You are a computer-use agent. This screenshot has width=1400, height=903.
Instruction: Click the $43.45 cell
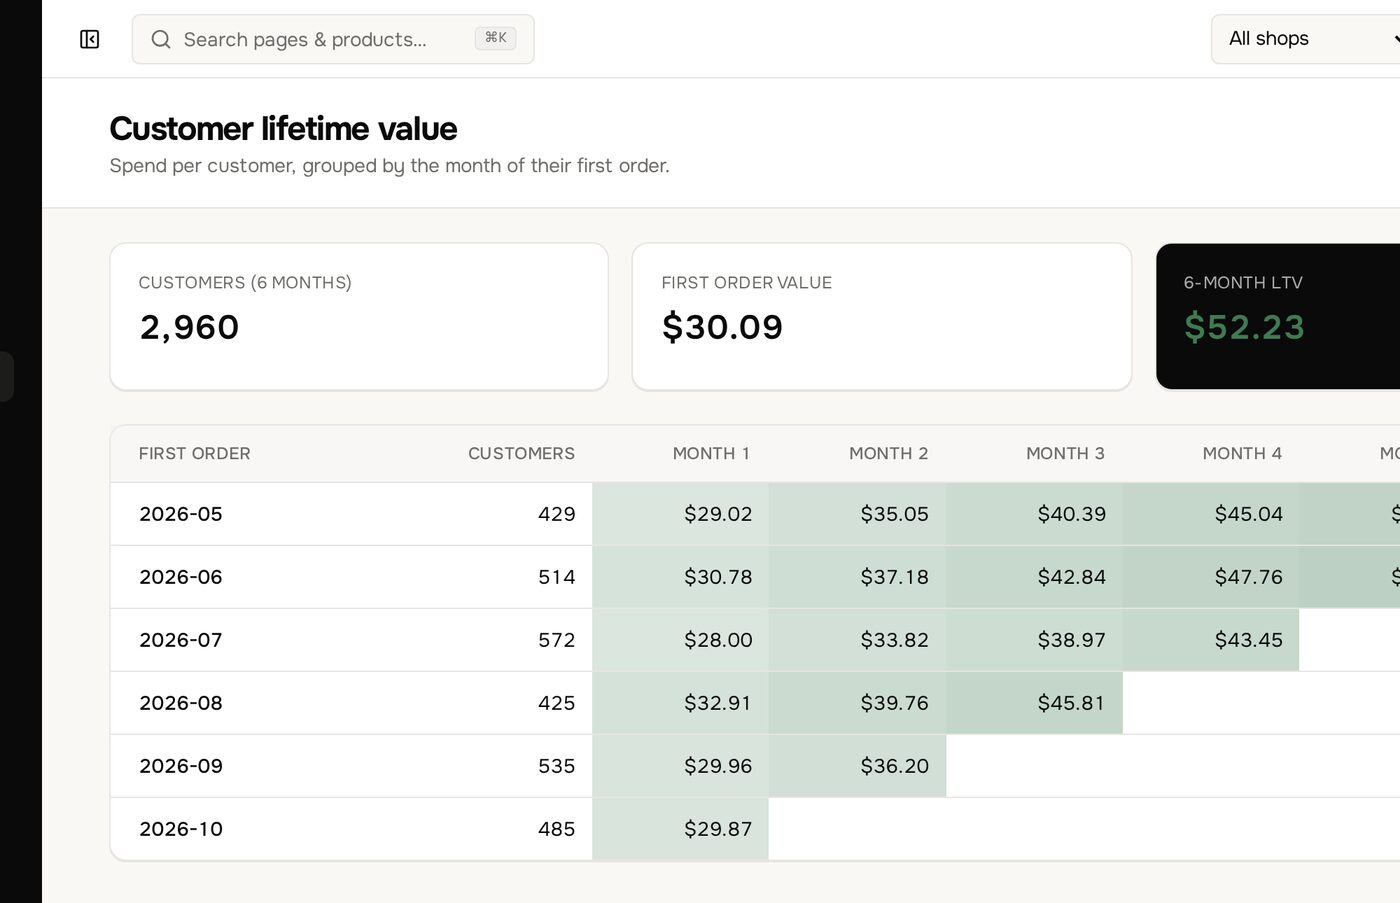(x=1211, y=640)
